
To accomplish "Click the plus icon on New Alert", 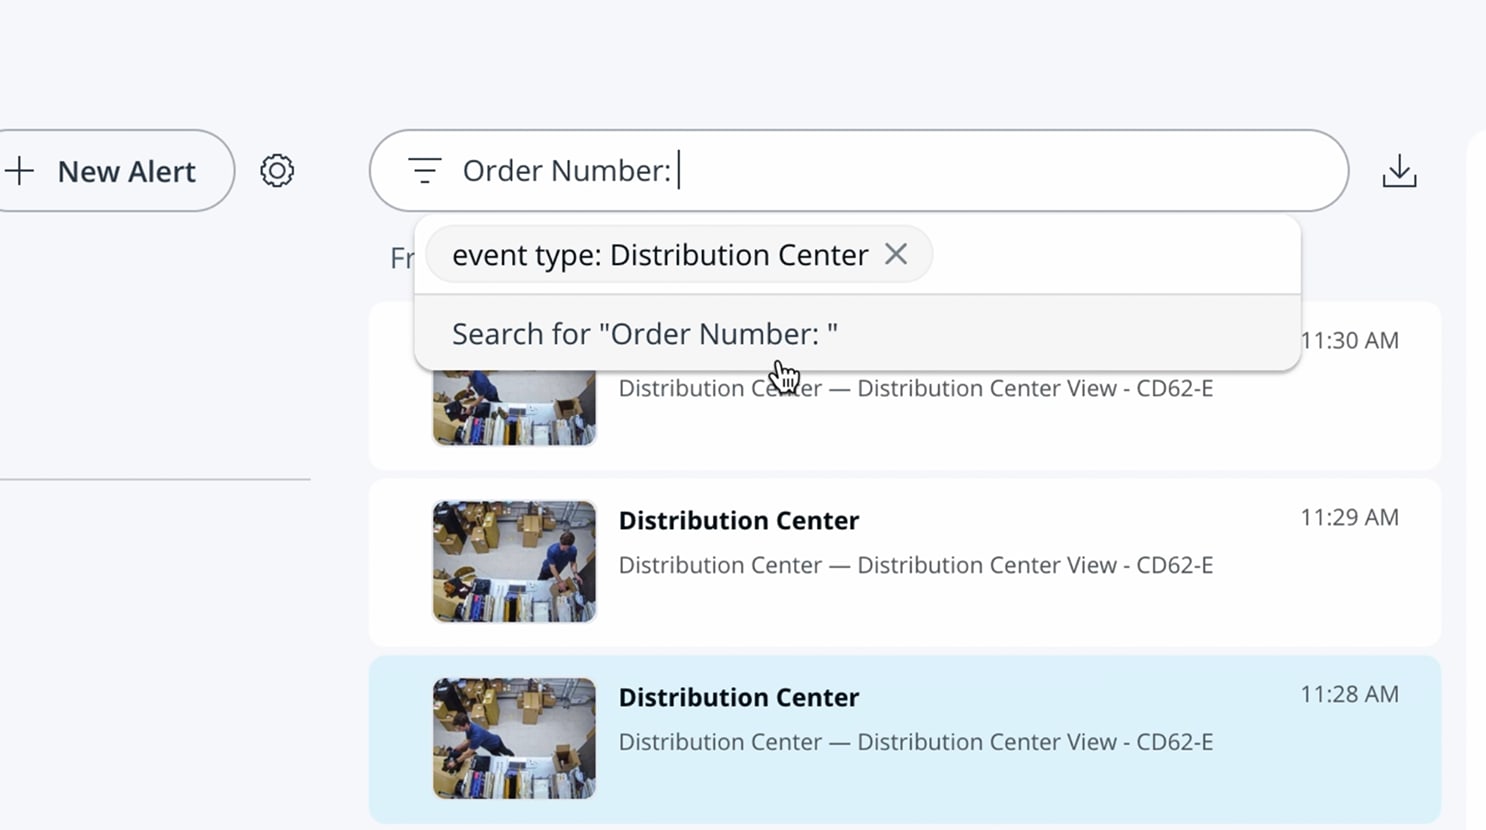I will pyautogui.click(x=19, y=171).
